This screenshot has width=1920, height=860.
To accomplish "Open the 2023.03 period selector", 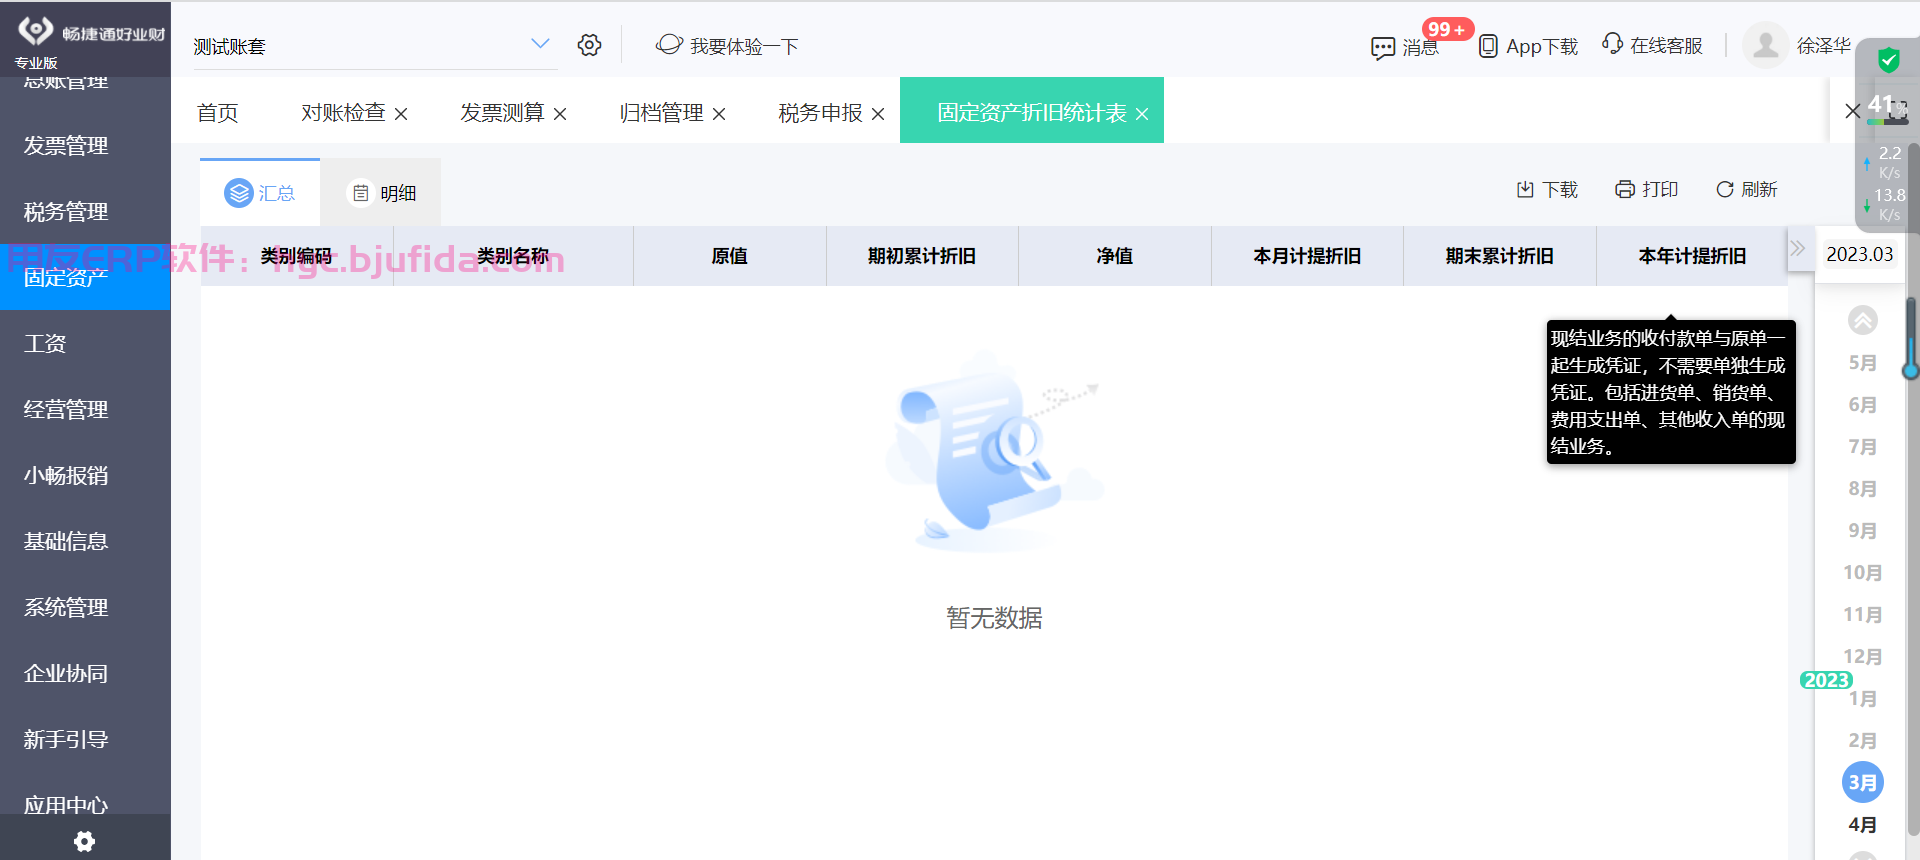I will (x=1860, y=254).
